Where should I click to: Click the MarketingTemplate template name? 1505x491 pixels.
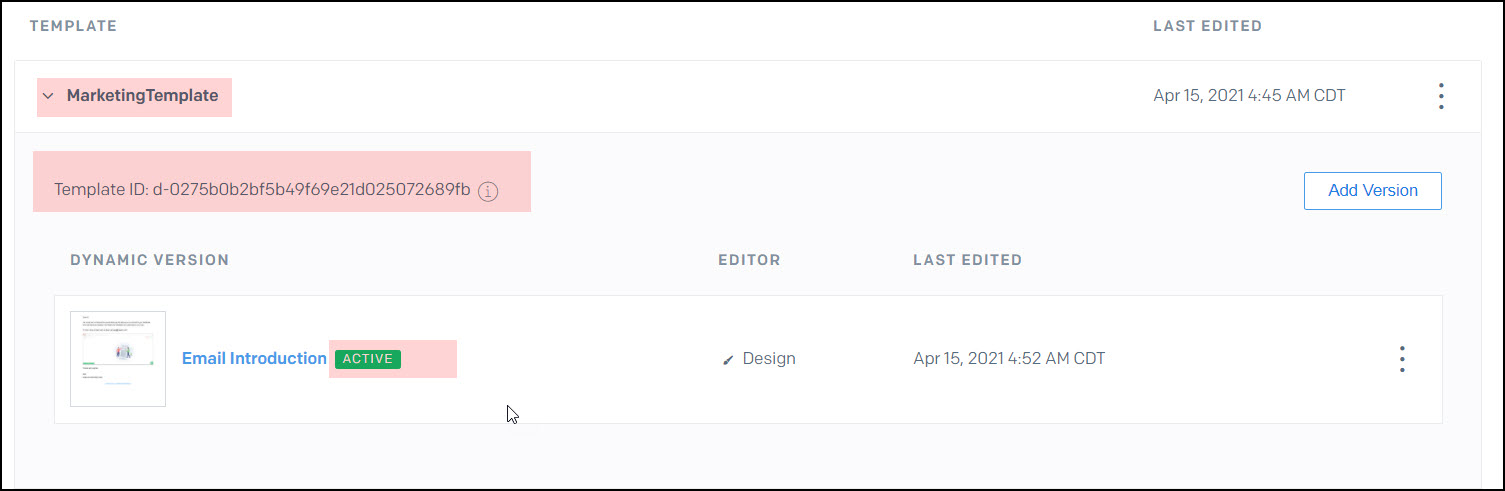point(142,96)
